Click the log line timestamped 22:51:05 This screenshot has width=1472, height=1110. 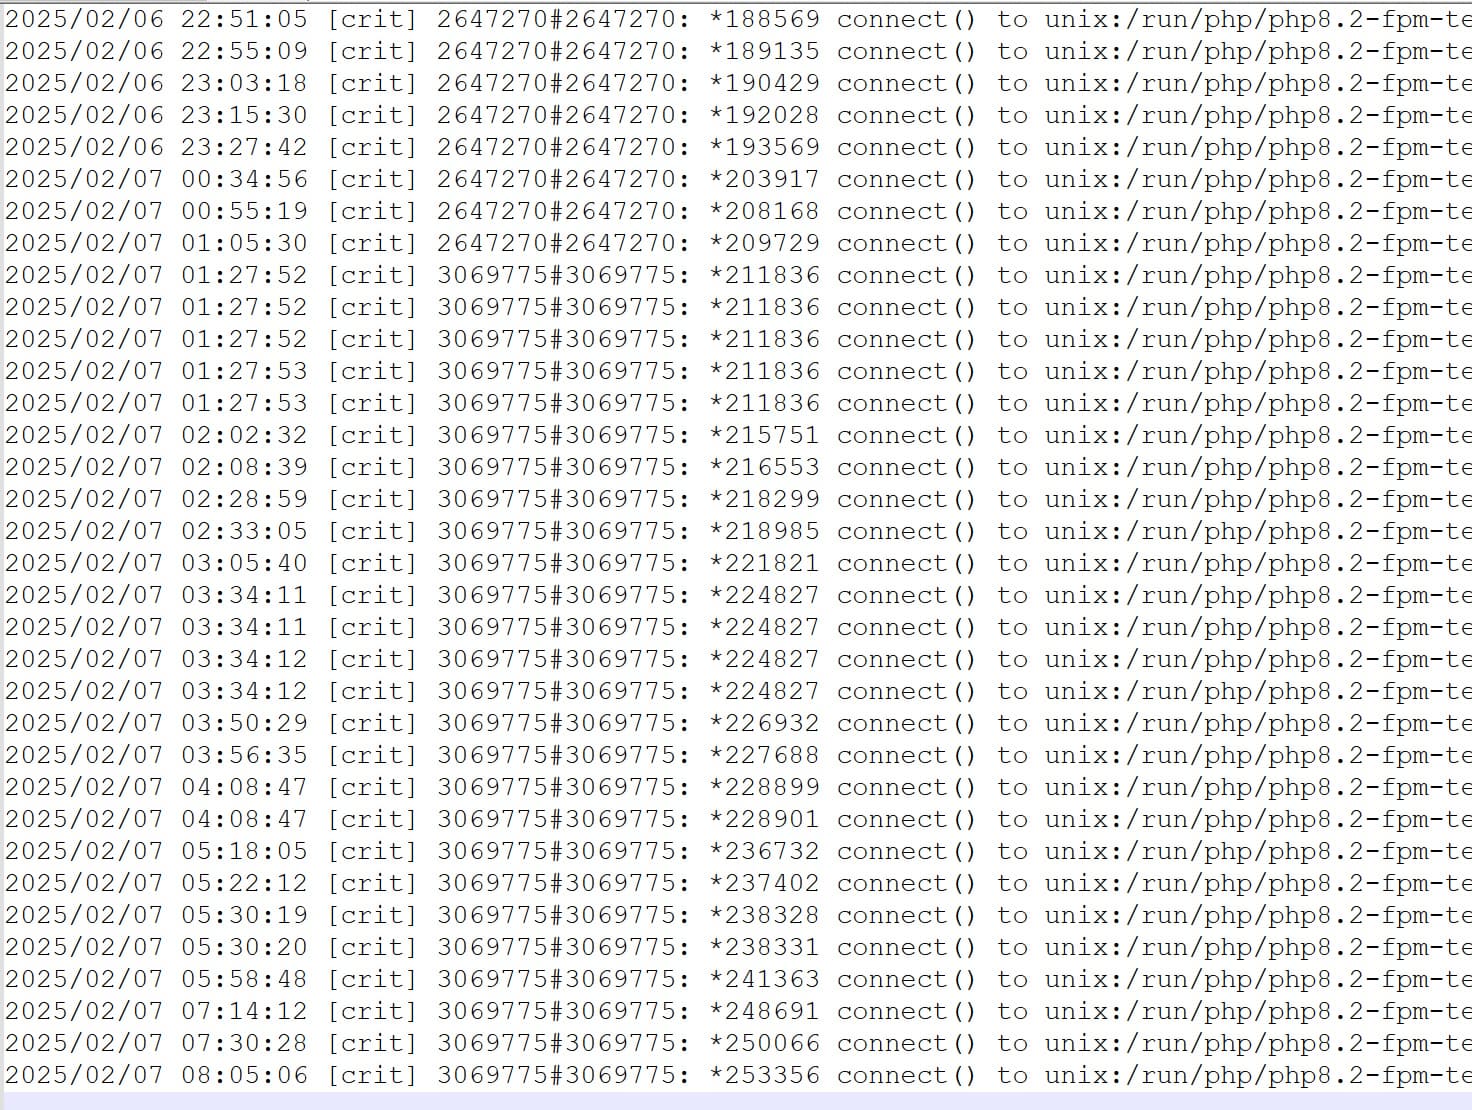pos(736,19)
